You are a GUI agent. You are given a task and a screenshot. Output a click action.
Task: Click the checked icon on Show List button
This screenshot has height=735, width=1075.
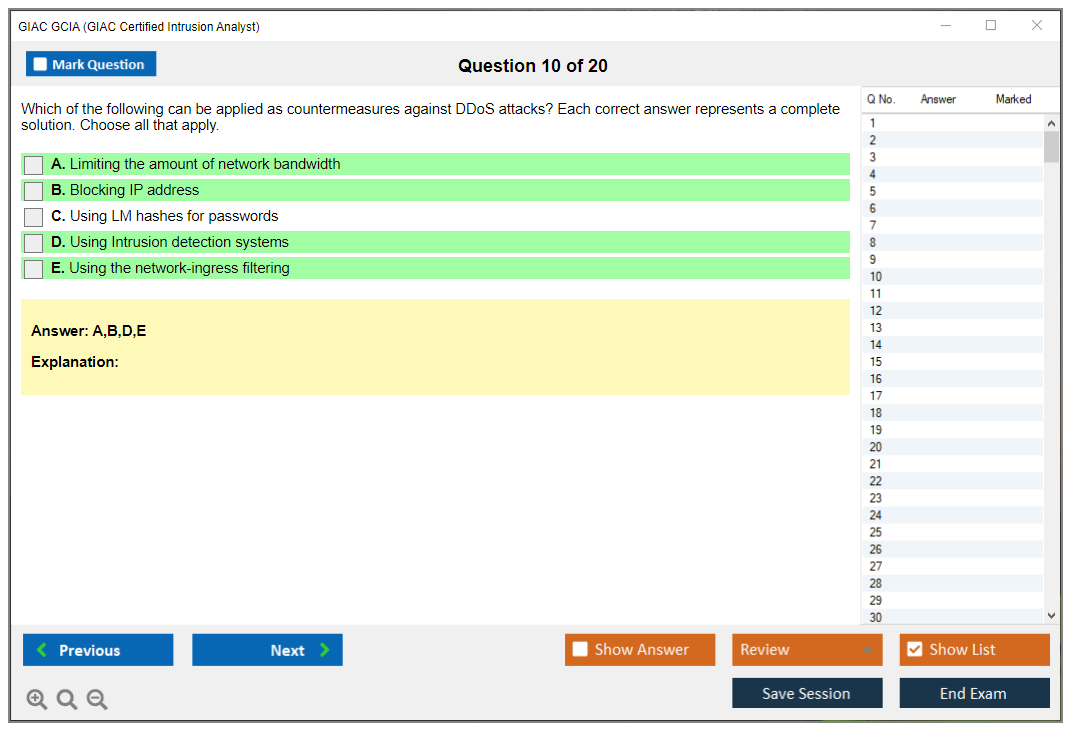tap(914, 649)
